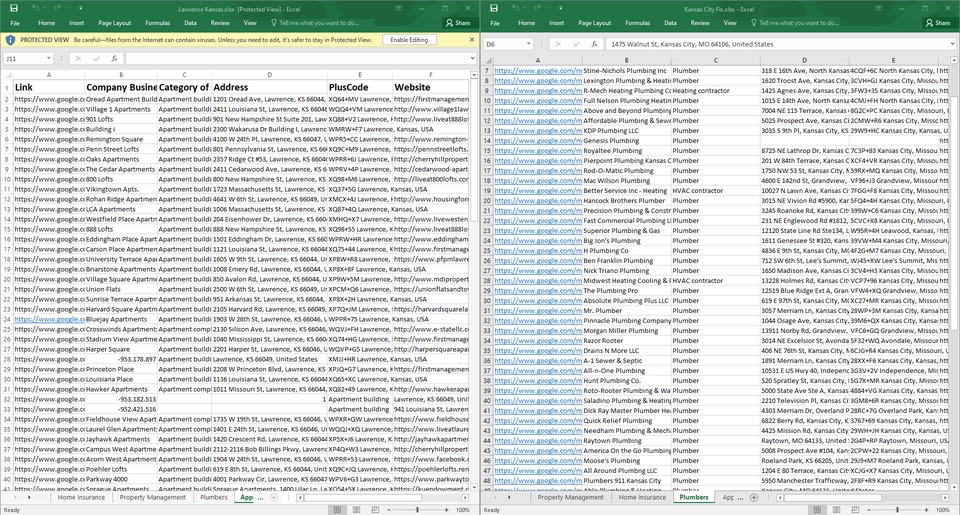Click next-sheet arrow in Lawrence Kansas sheet tabs

pyautogui.click(x=29, y=497)
